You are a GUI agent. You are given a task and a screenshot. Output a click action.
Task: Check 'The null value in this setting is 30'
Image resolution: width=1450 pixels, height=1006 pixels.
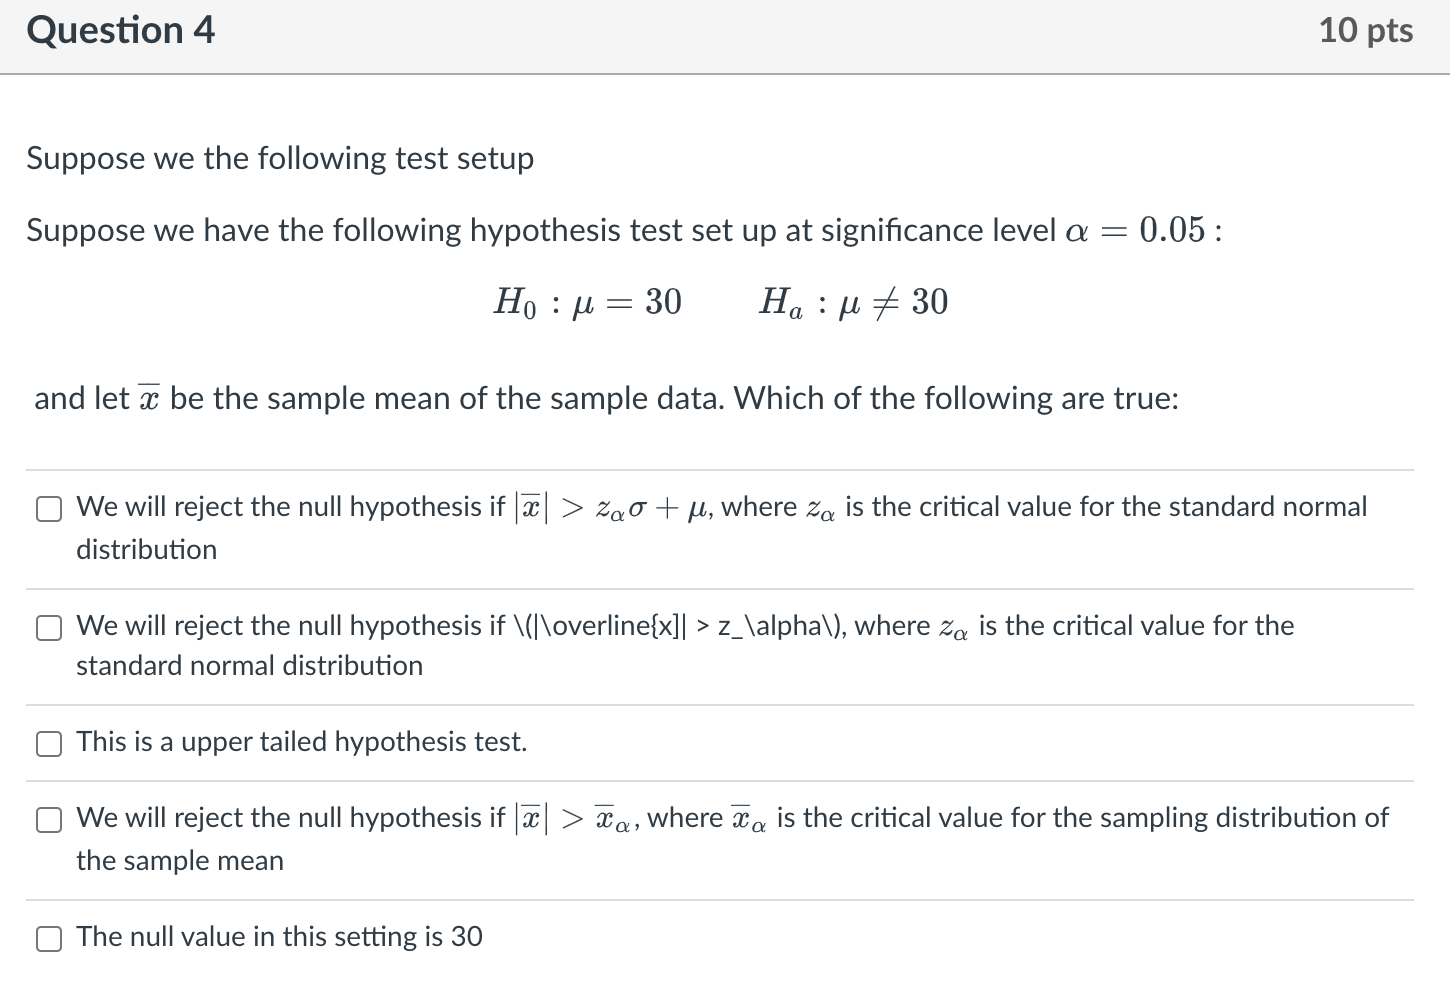coord(48,938)
